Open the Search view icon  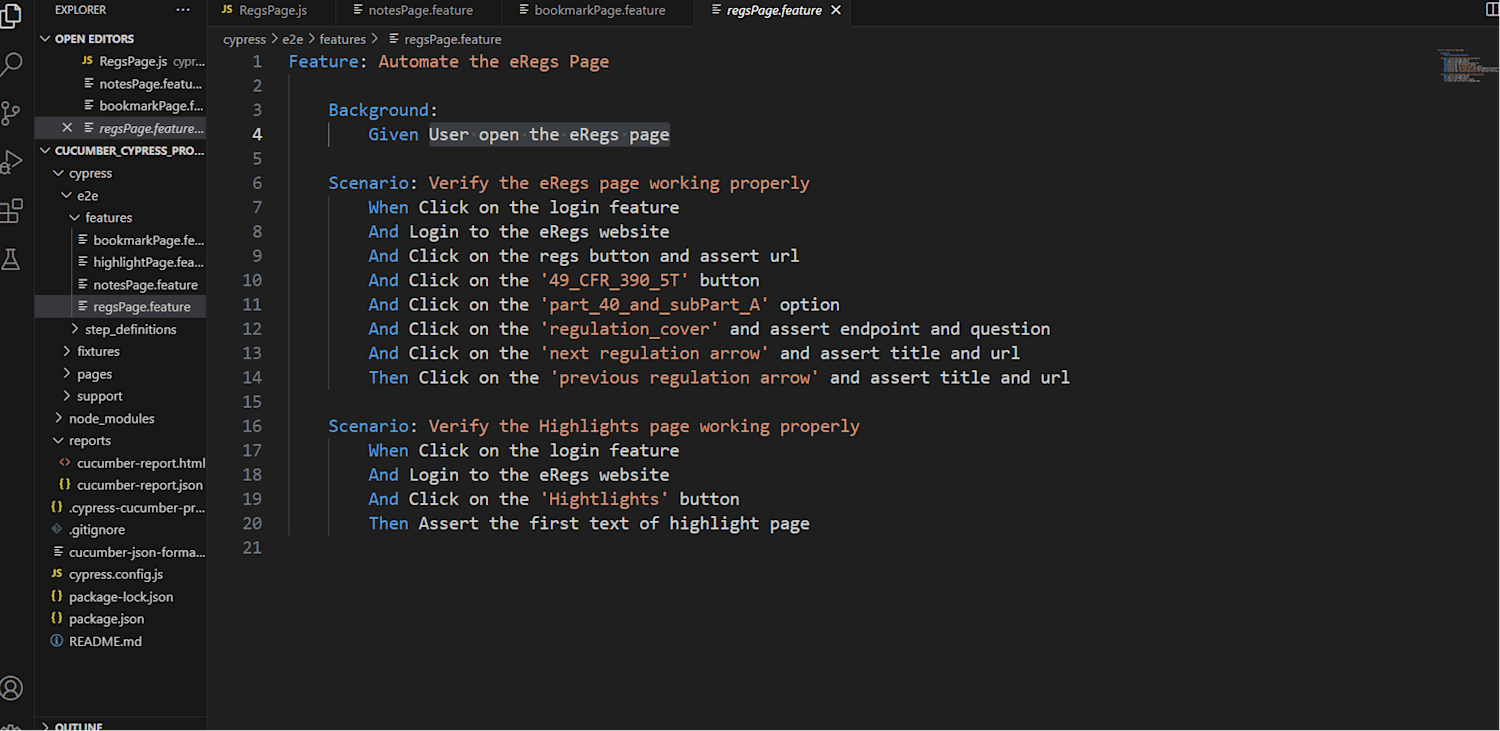click(x=11, y=65)
